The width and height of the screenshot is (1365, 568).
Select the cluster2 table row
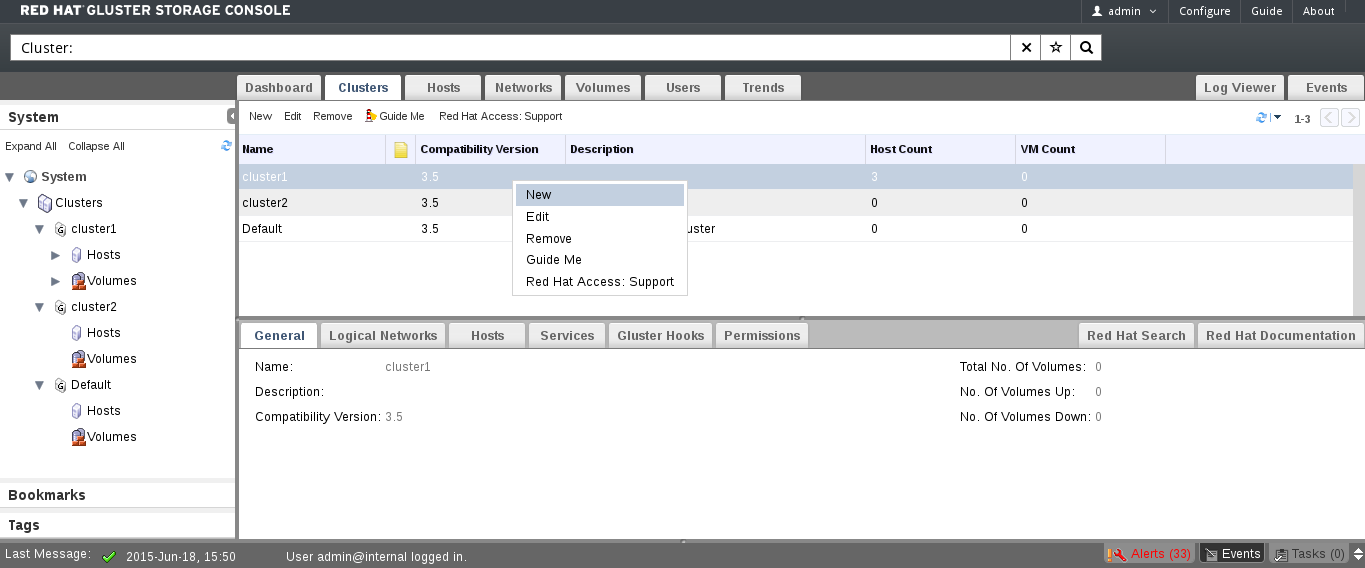click(795, 203)
